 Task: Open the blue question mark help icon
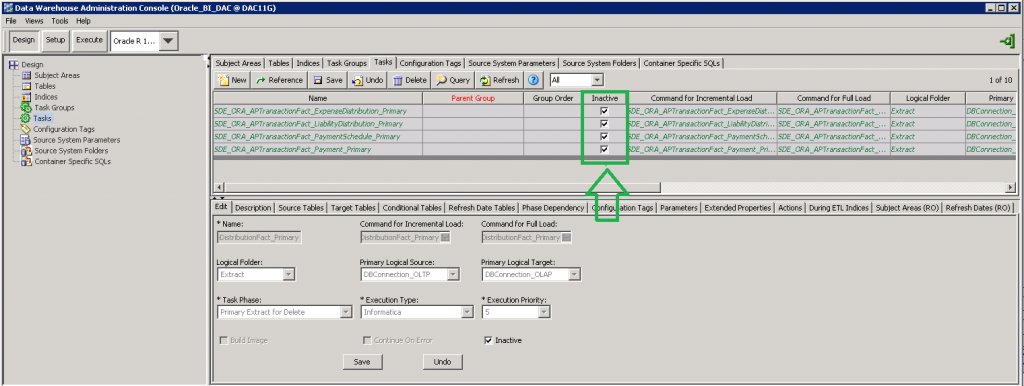tap(534, 80)
